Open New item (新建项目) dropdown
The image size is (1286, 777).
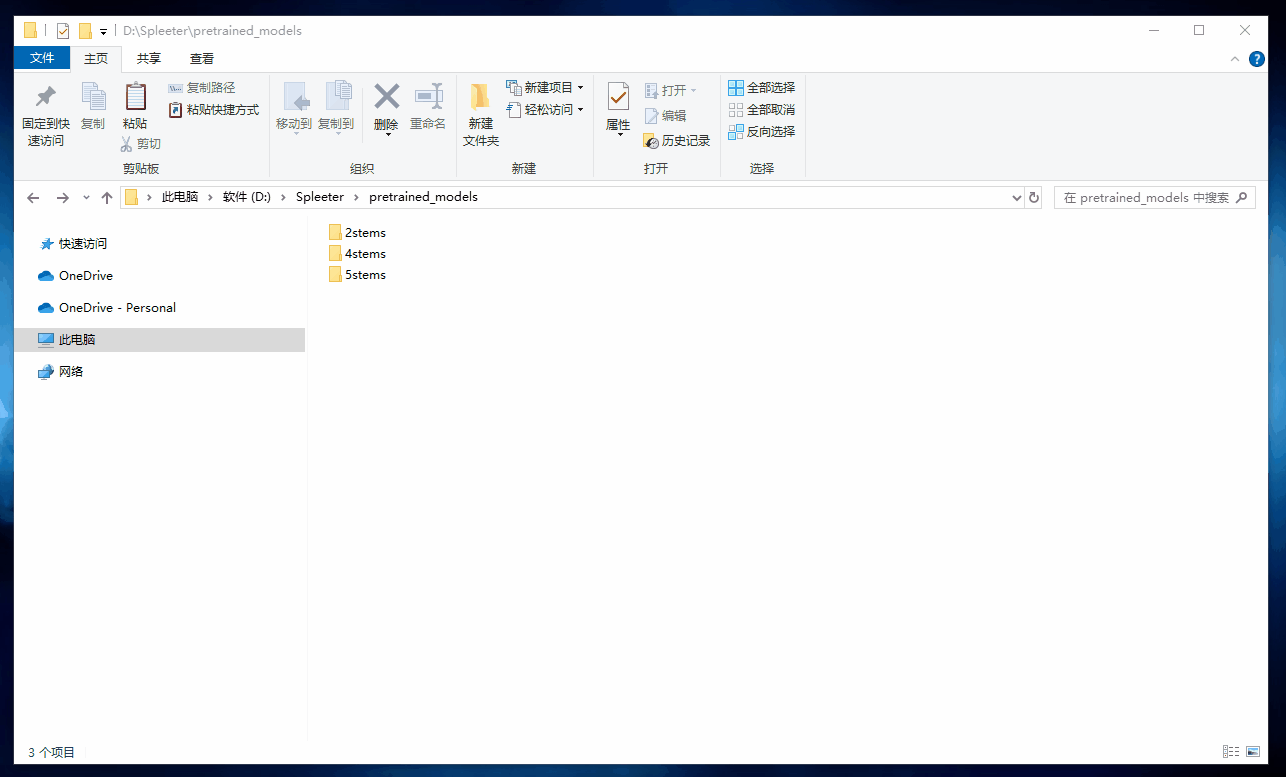tap(545, 88)
